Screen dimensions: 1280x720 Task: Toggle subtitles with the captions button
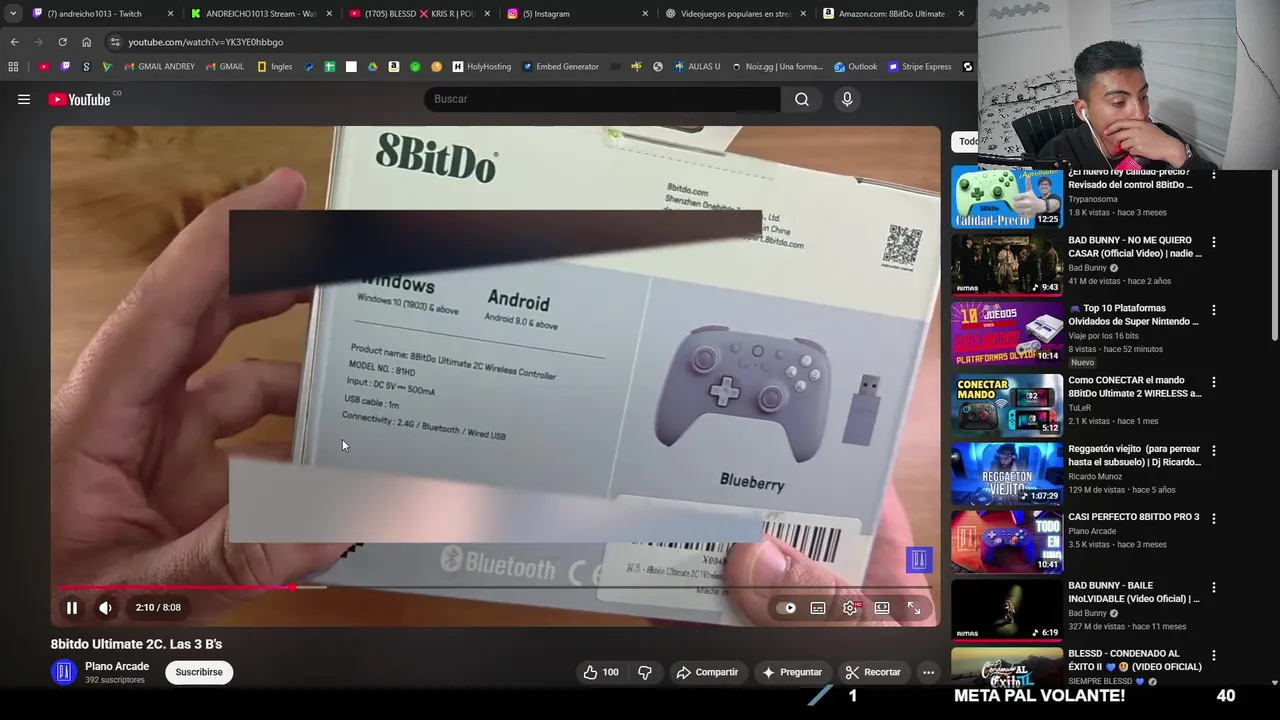coord(818,608)
